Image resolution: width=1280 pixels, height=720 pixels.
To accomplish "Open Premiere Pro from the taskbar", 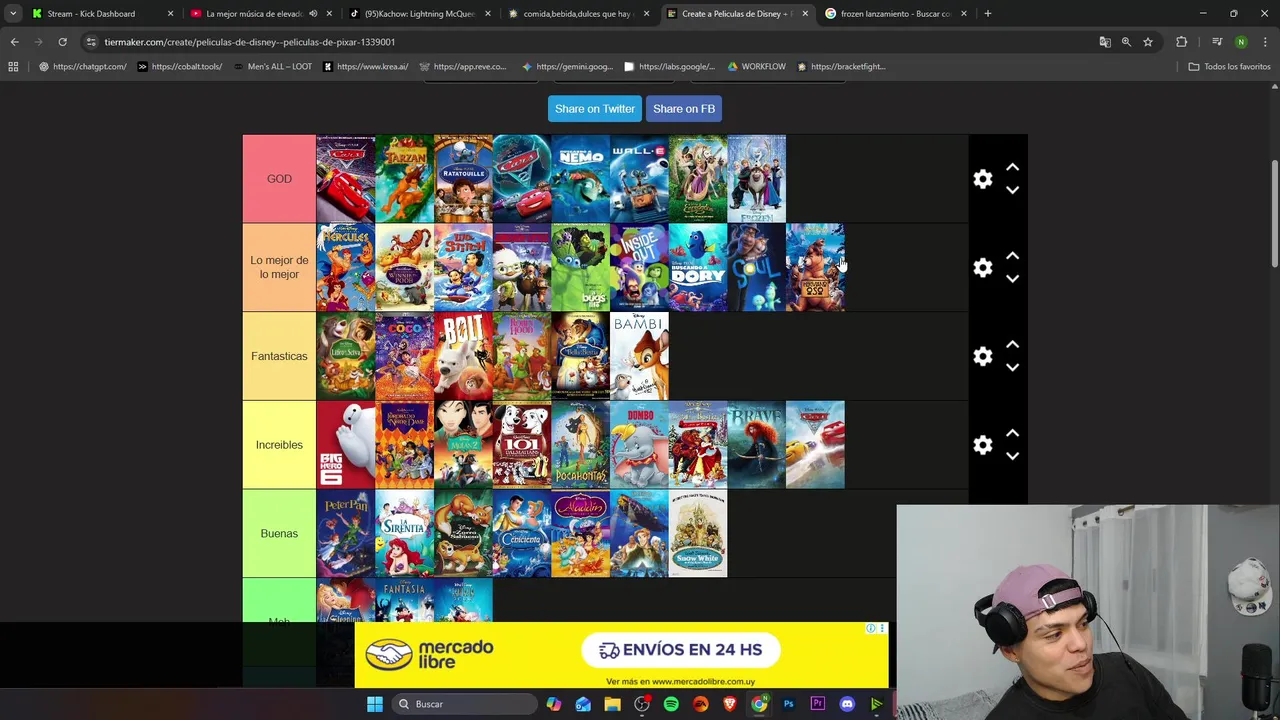I will (x=818, y=704).
